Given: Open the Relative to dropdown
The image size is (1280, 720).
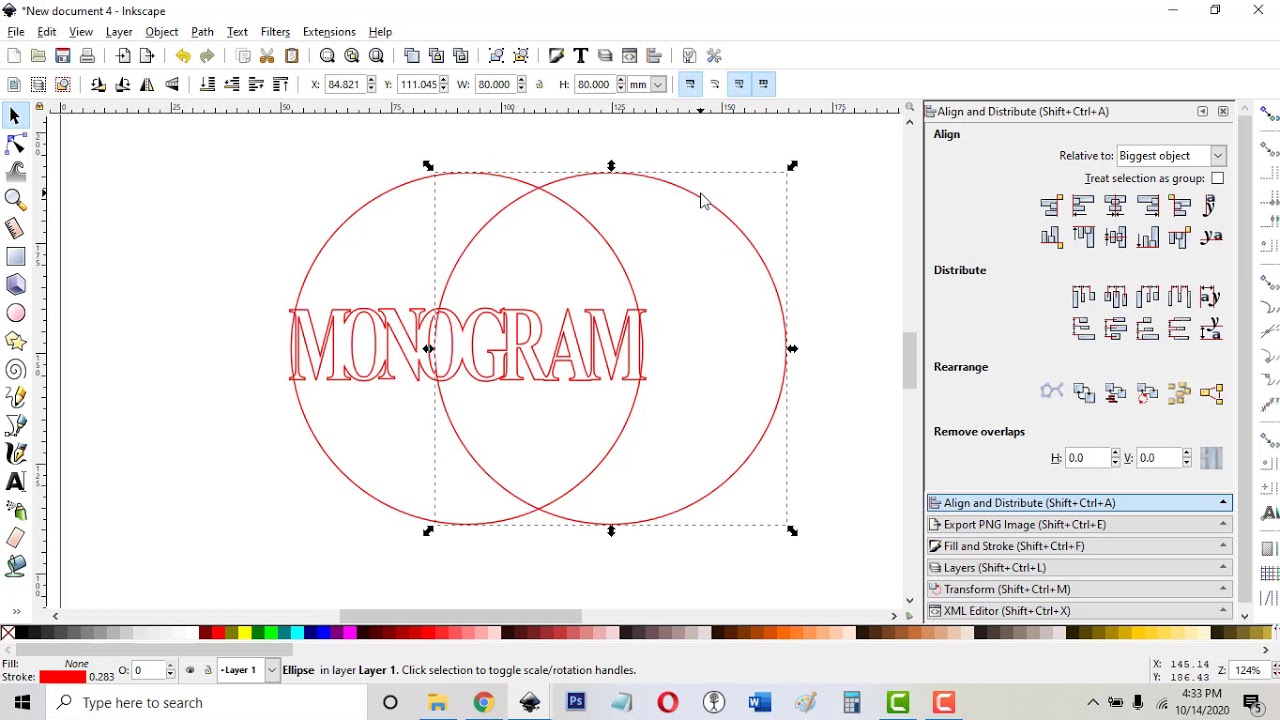Looking at the screenshot, I should pyautogui.click(x=1171, y=156).
